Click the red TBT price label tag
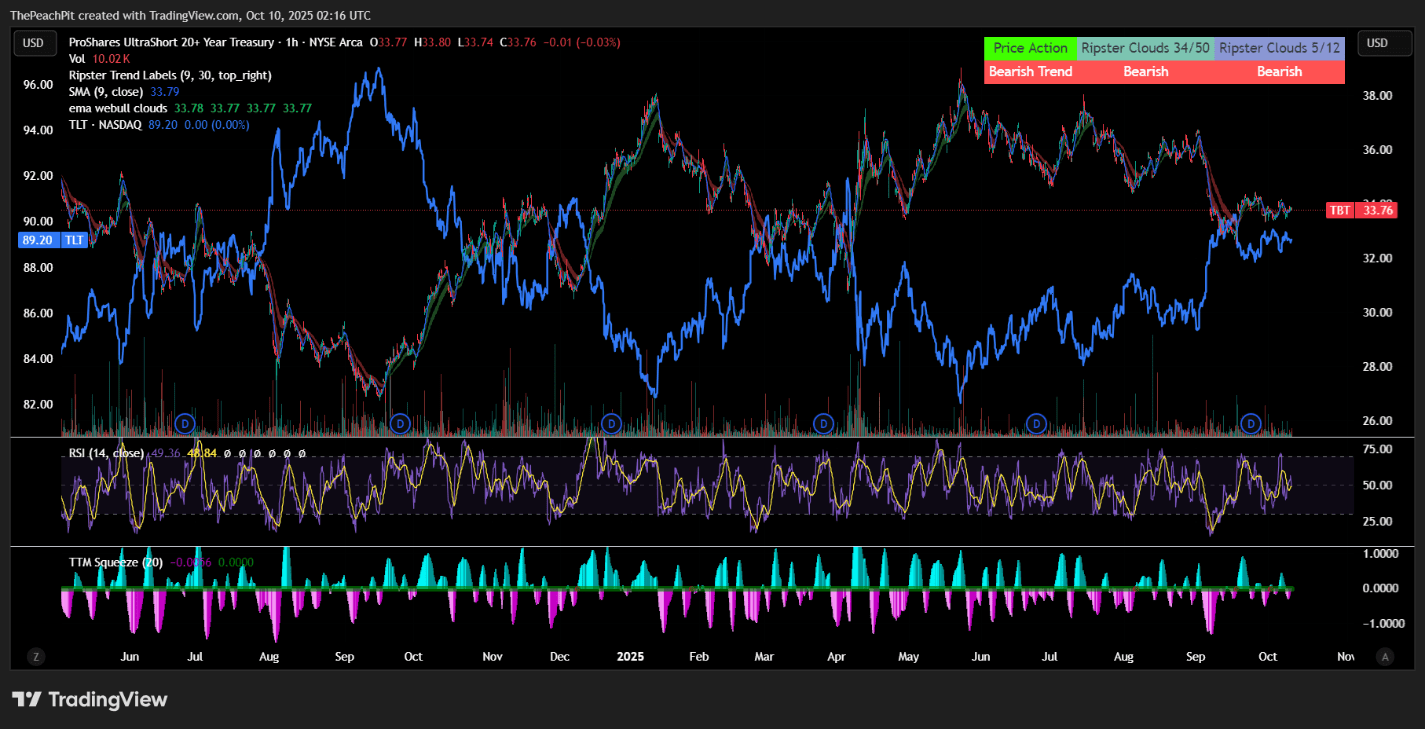 point(1339,210)
